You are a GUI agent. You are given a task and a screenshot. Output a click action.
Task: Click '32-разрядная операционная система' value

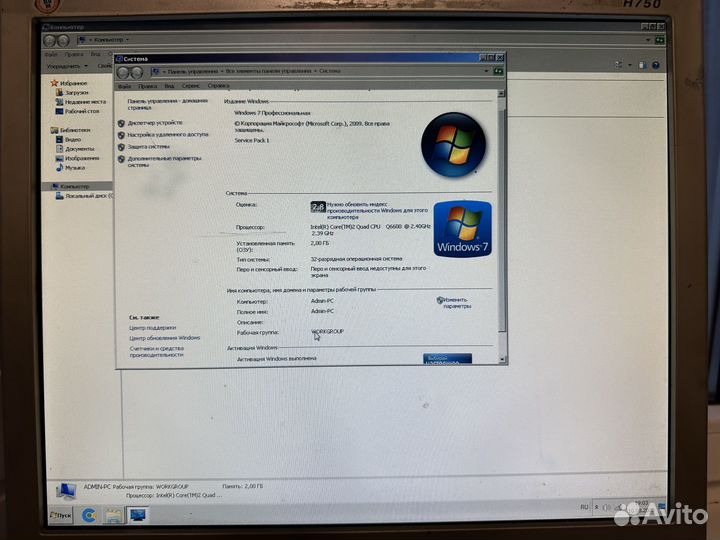tap(356, 259)
